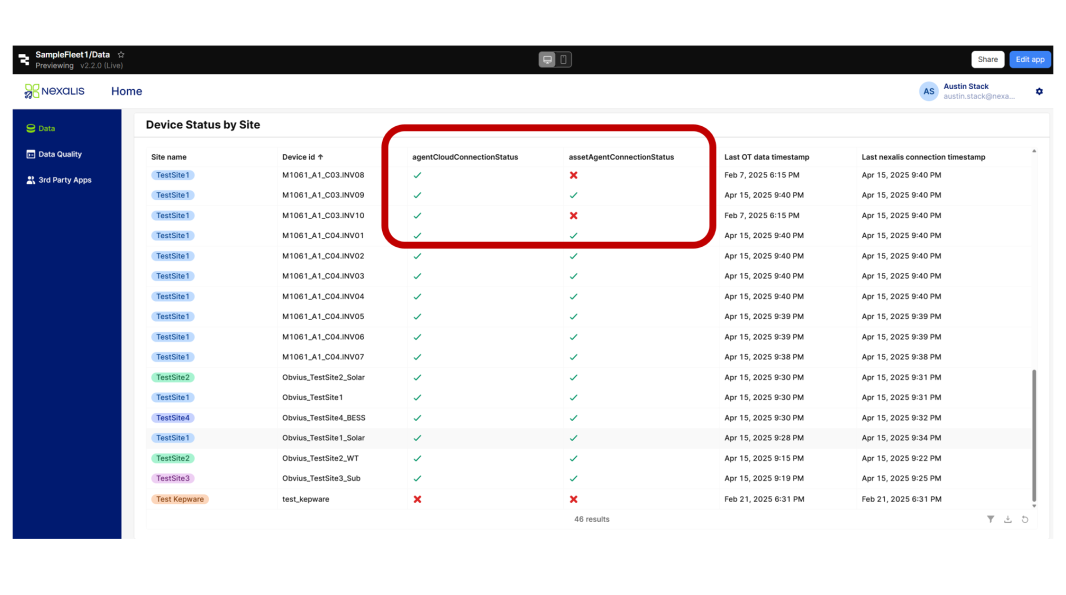Switch to desktop preview mode icon
This screenshot has width=1066, height=595.
pos(547,60)
